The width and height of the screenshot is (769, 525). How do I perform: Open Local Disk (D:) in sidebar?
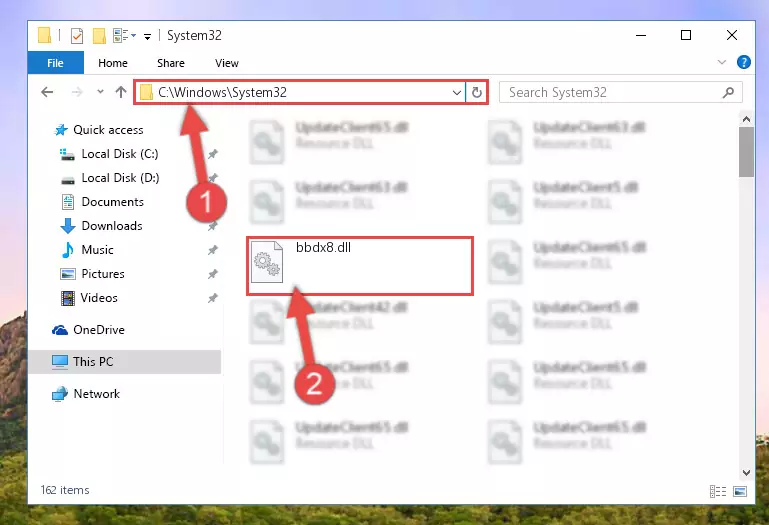[120, 178]
